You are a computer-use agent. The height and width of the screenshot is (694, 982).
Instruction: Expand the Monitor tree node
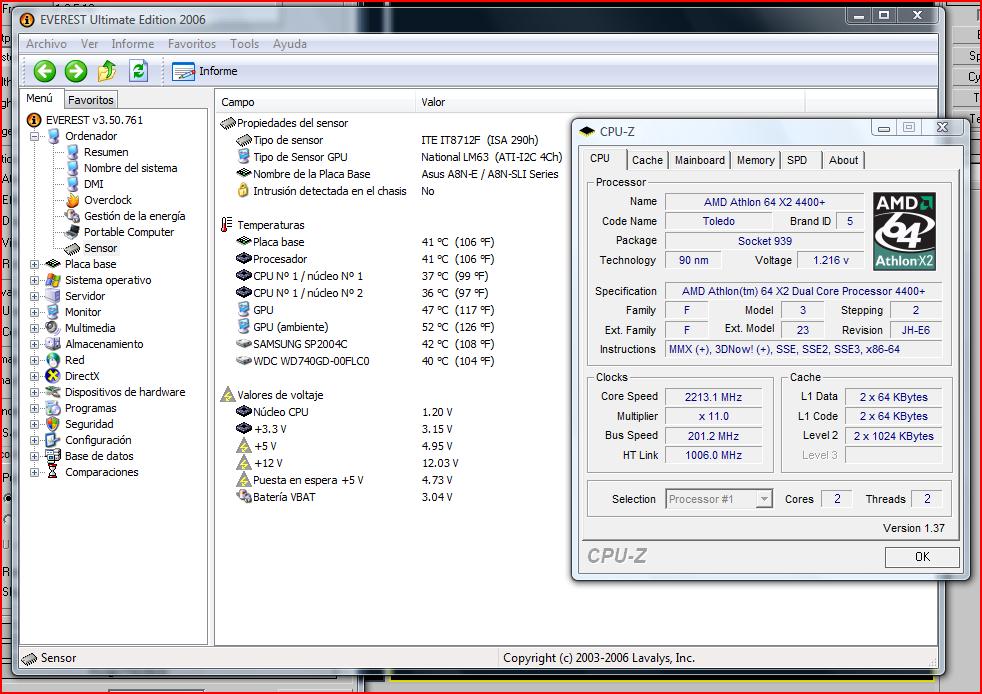(x=34, y=312)
